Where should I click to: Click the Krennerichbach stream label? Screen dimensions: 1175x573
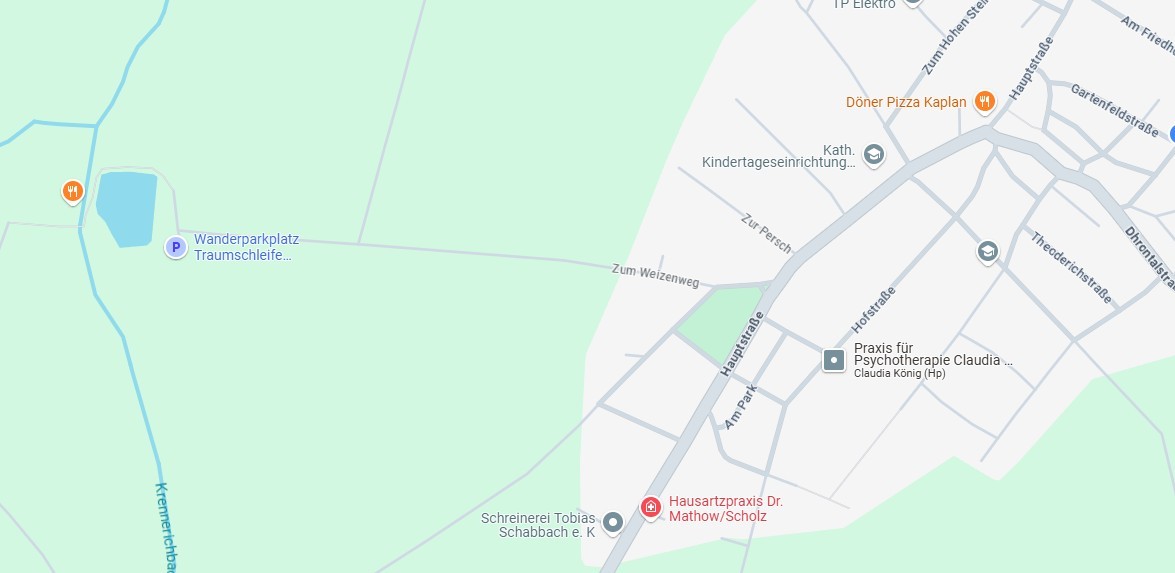166,527
